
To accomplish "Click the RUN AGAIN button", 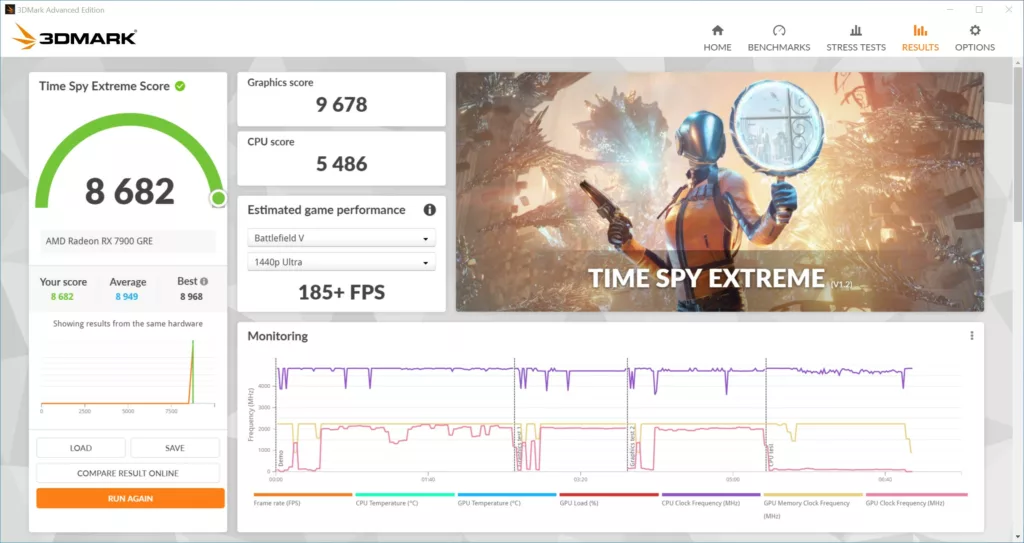I will (131, 498).
